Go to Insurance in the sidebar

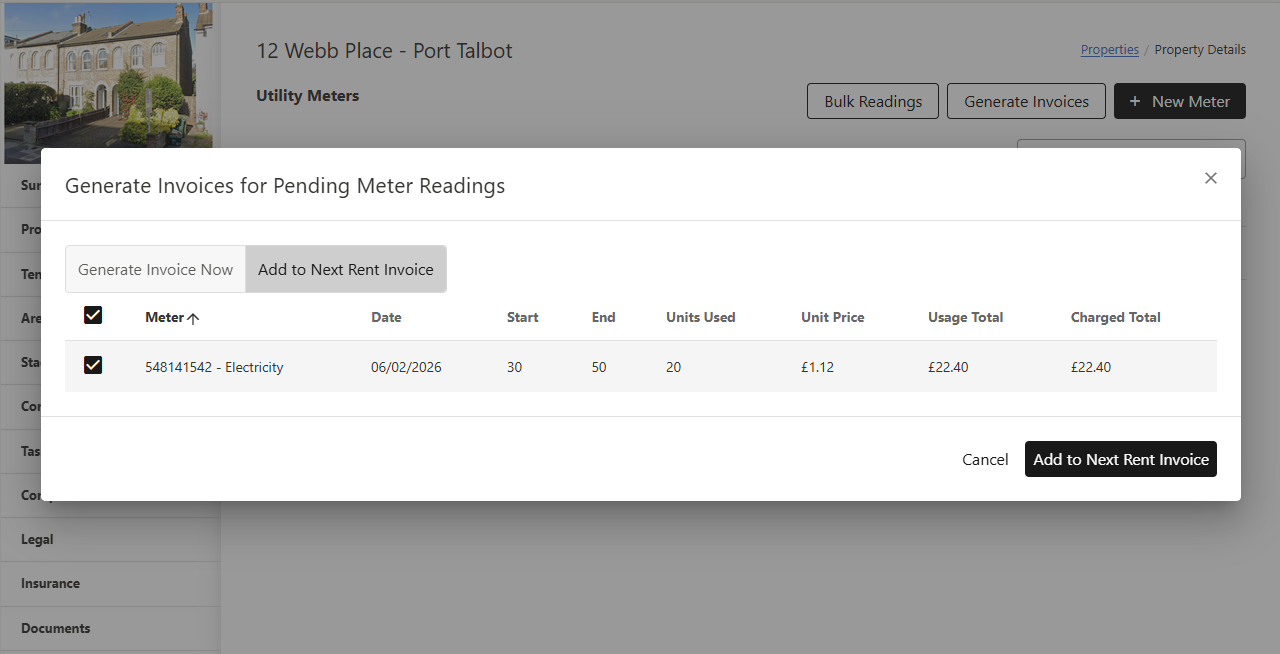(x=50, y=583)
